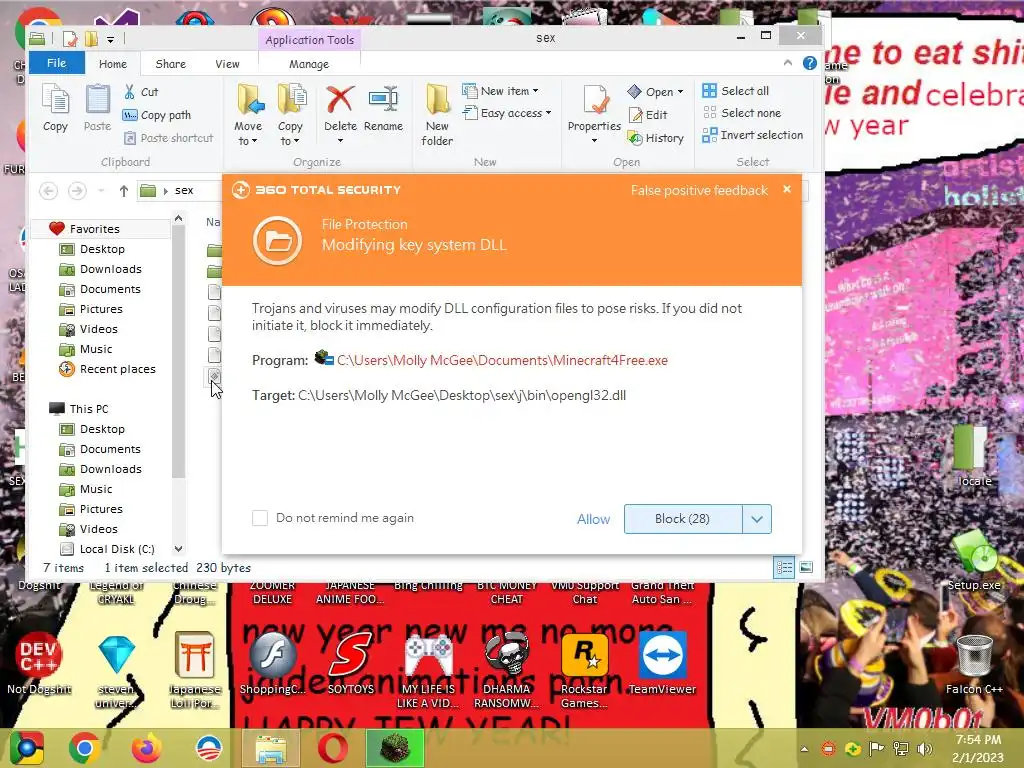Open SOYTOYS desktop shortcut
Viewport: 1024px width, 768px height.
[x=351, y=664]
